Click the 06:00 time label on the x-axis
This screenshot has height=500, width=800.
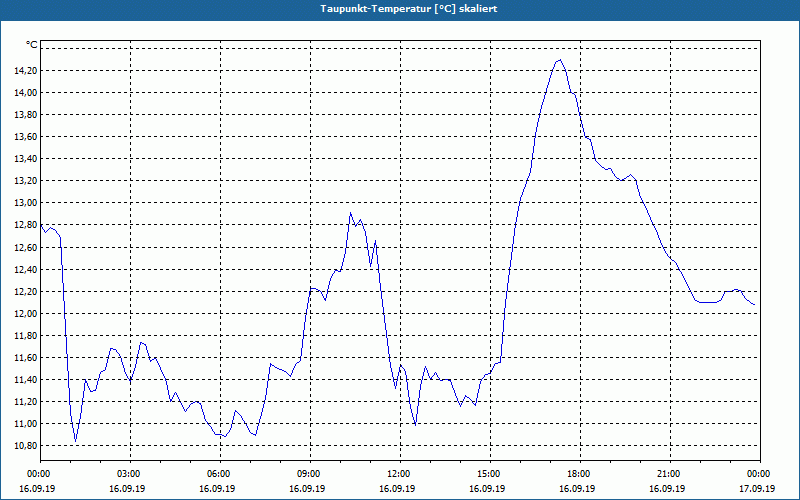[220, 474]
